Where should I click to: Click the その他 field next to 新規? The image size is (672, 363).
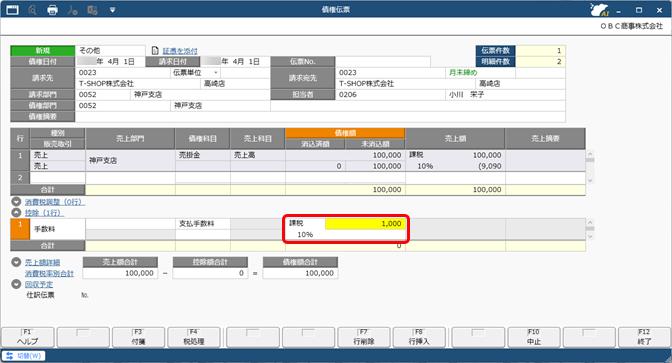pos(110,51)
